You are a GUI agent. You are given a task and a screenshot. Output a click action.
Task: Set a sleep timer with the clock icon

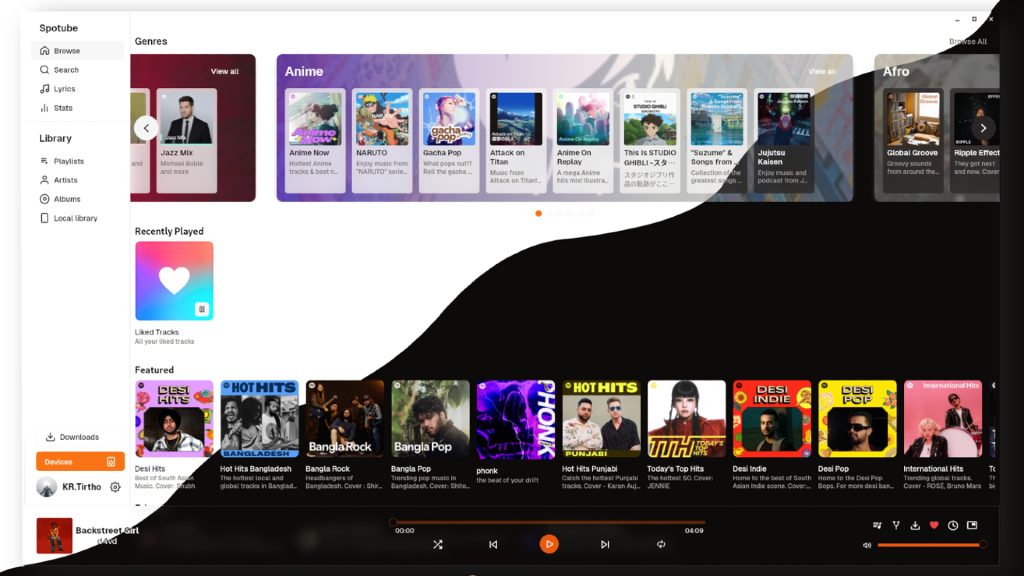(x=952, y=525)
